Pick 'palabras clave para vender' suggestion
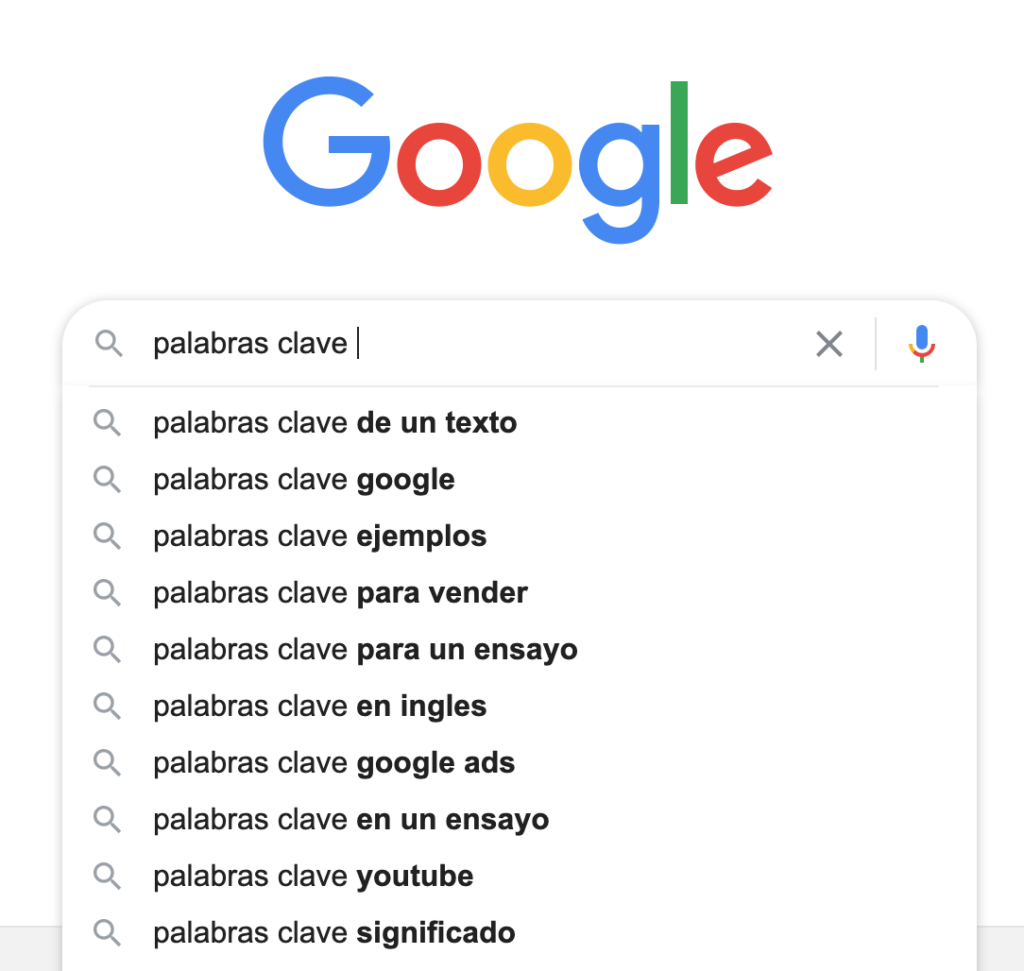1024x971 pixels. pos(340,593)
